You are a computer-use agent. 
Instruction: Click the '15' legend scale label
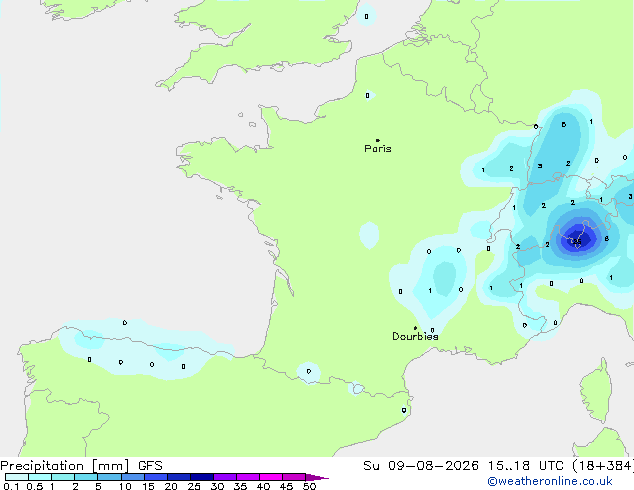coord(148,486)
